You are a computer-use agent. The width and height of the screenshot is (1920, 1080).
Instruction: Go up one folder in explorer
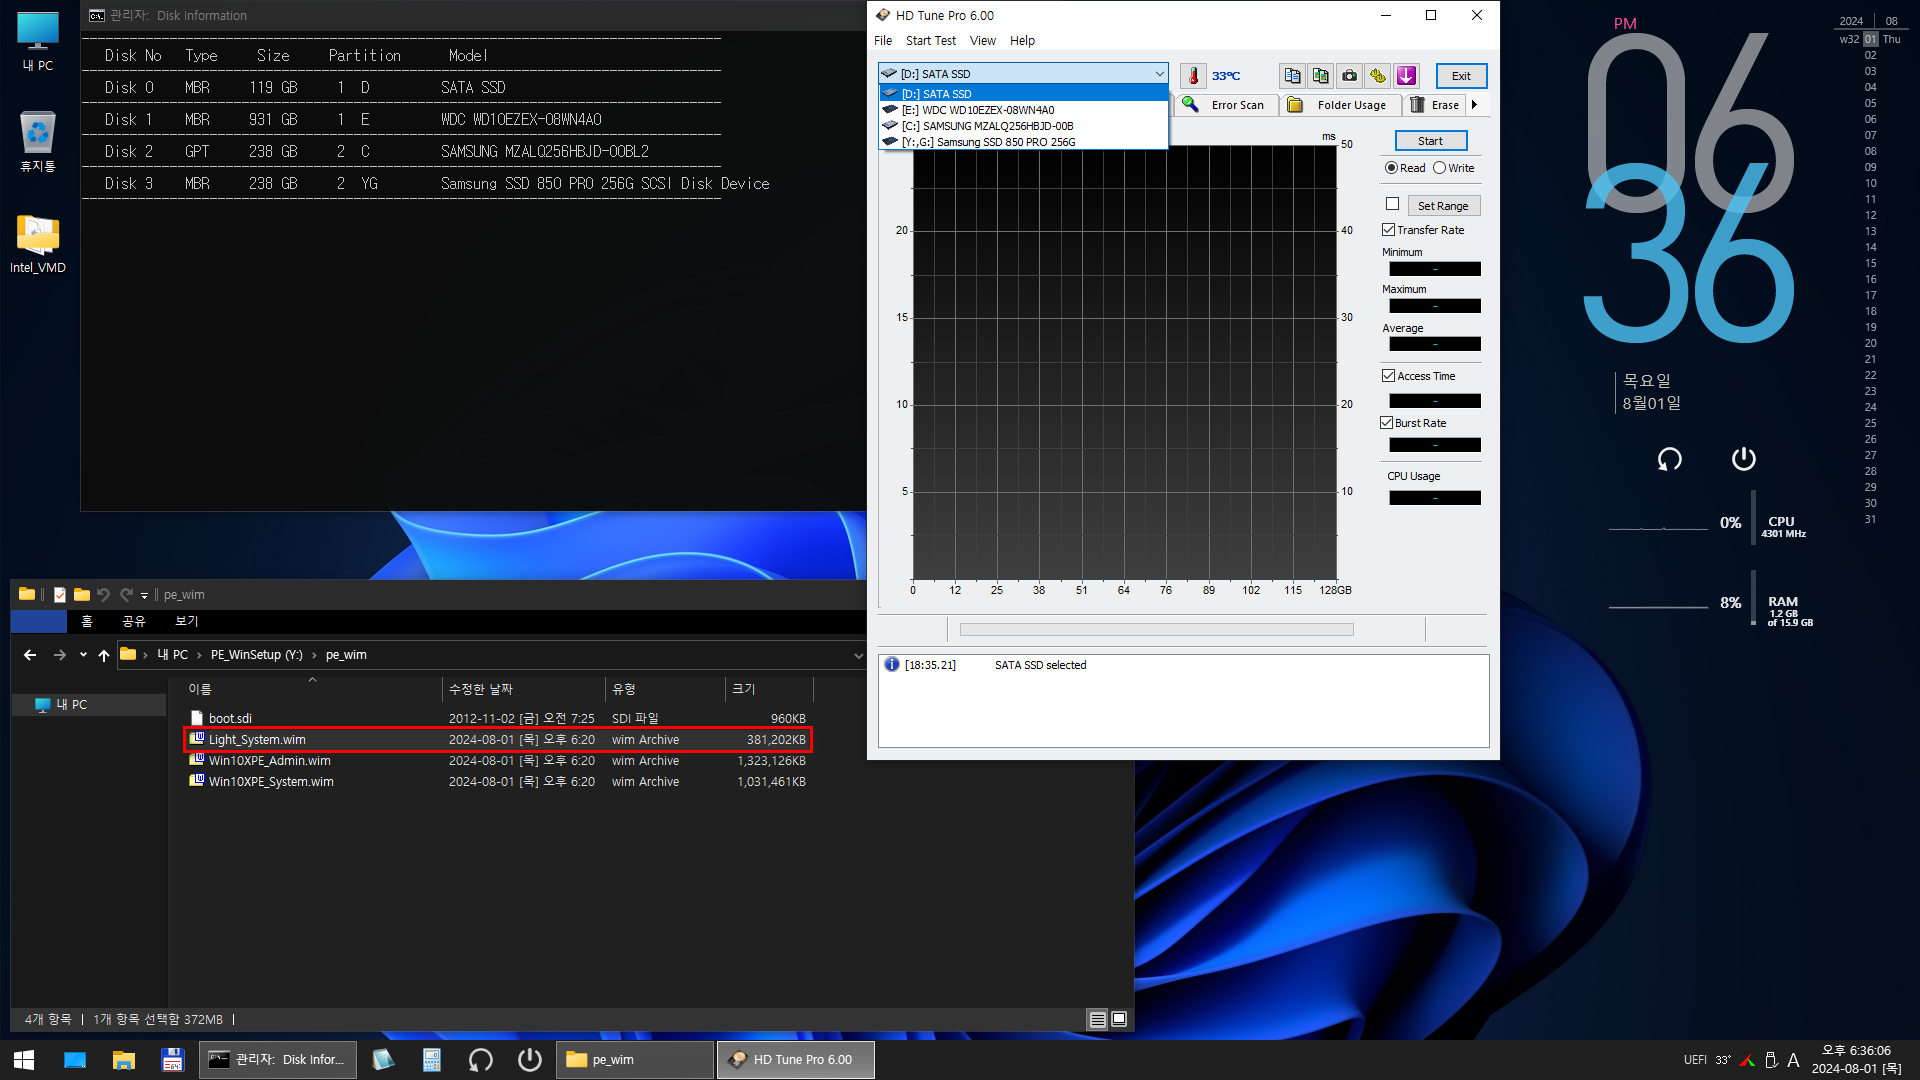pyautogui.click(x=104, y=655)
